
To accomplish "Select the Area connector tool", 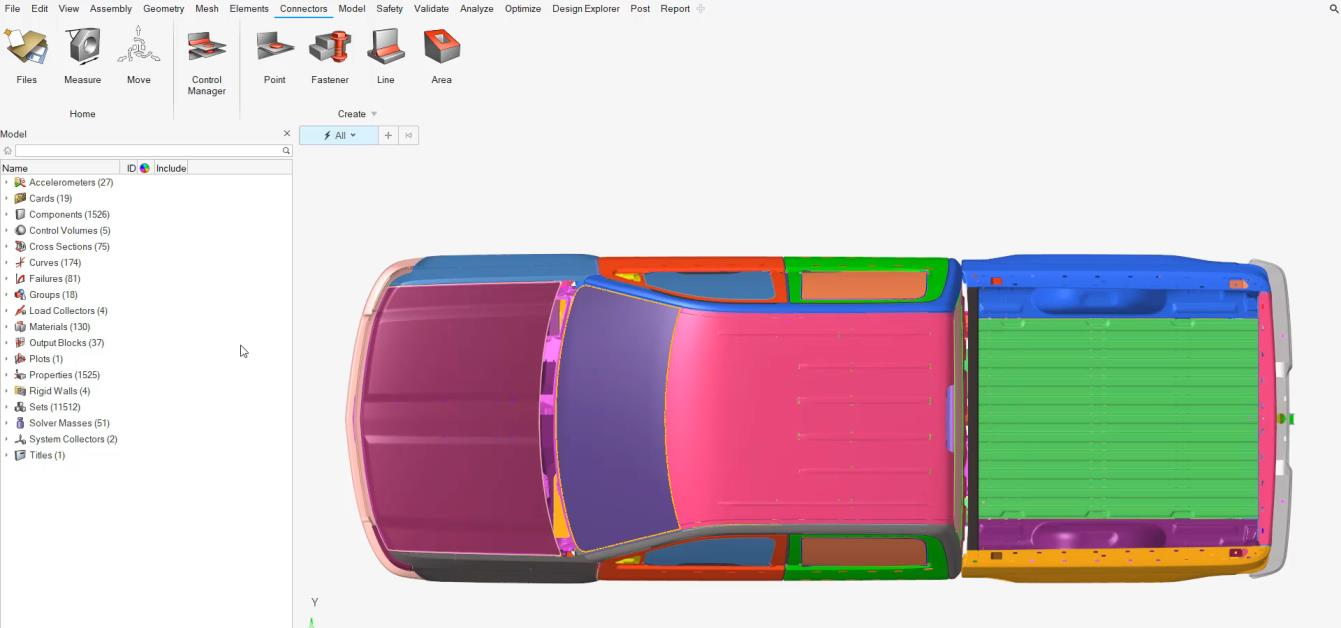I will [441, 48].
